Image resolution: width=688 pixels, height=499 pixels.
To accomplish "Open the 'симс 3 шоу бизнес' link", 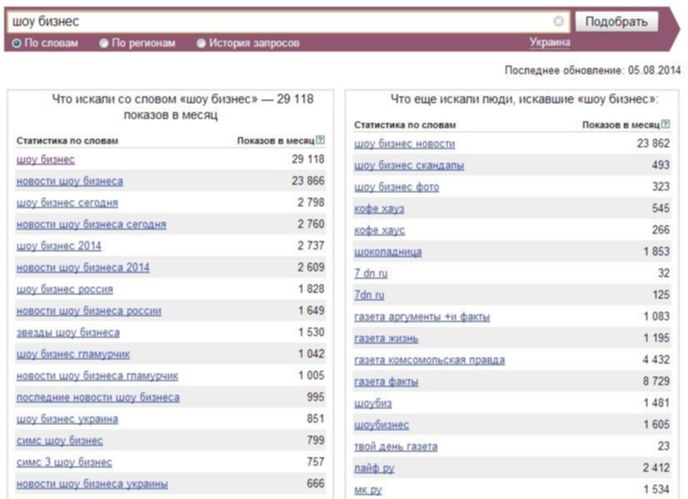I will coord(64,462).
